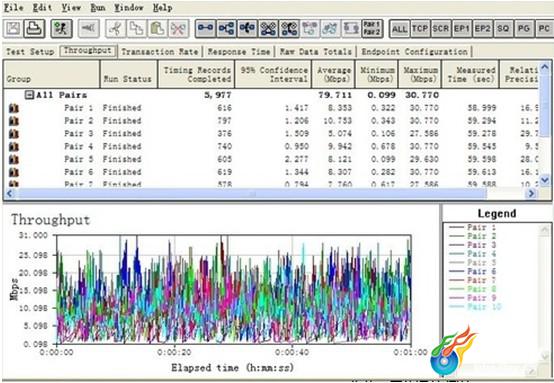554x383 pixels.
Task: Select Pair 6 line in the legend
Action: 473,271
